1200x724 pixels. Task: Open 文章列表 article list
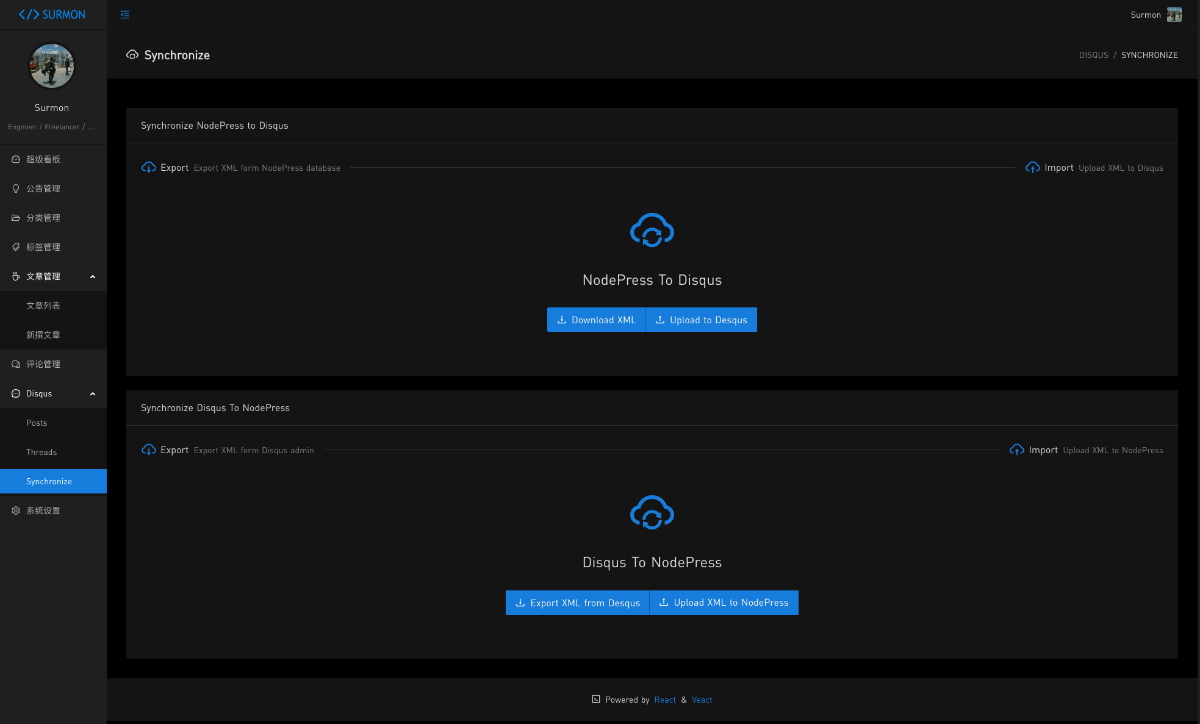point(43,306)
